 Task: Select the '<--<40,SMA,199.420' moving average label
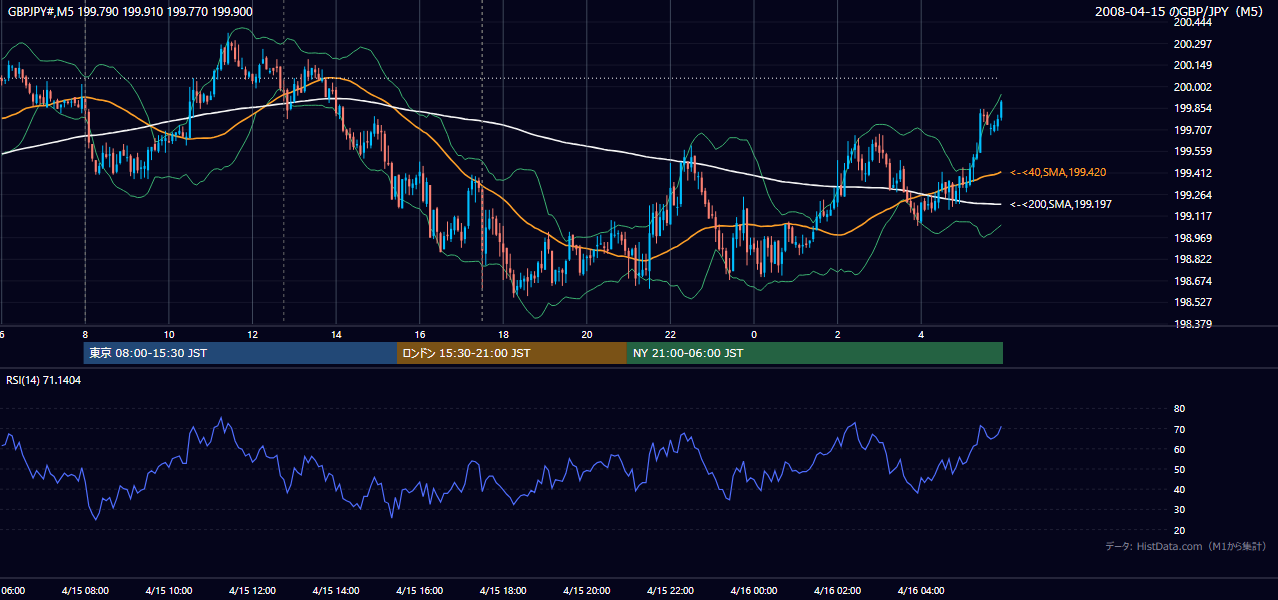coord(1058,172)
